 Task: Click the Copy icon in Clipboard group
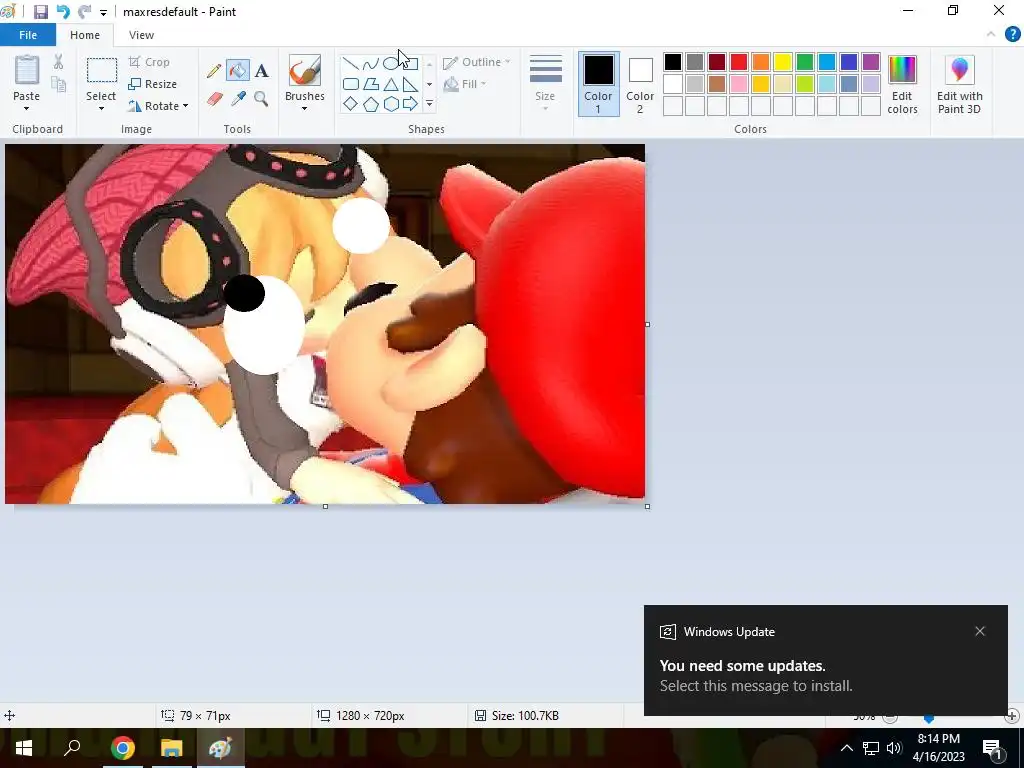tap(58, 84)
